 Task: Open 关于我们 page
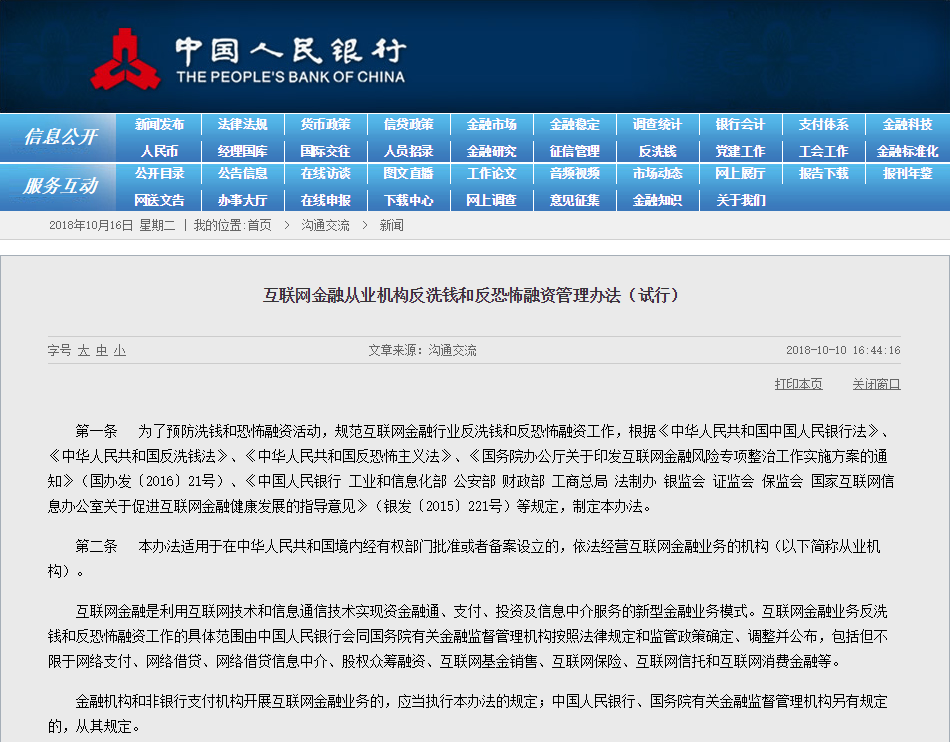[740, 200]
